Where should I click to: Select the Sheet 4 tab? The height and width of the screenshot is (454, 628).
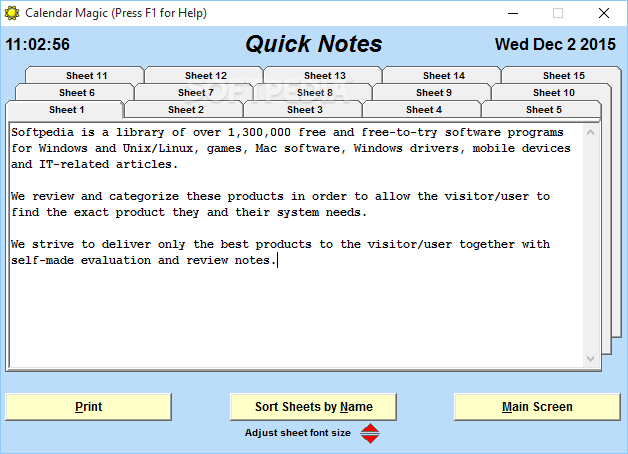click(424, 110)
